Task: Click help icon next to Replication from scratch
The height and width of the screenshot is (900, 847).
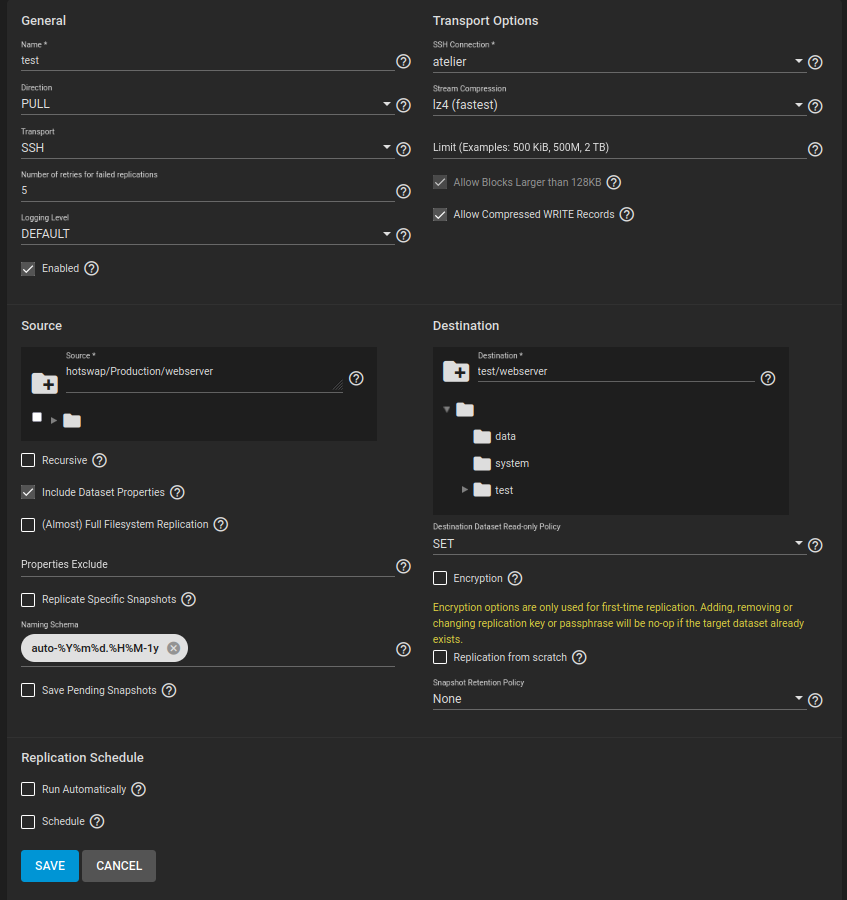Action: [x=578, y=658]
